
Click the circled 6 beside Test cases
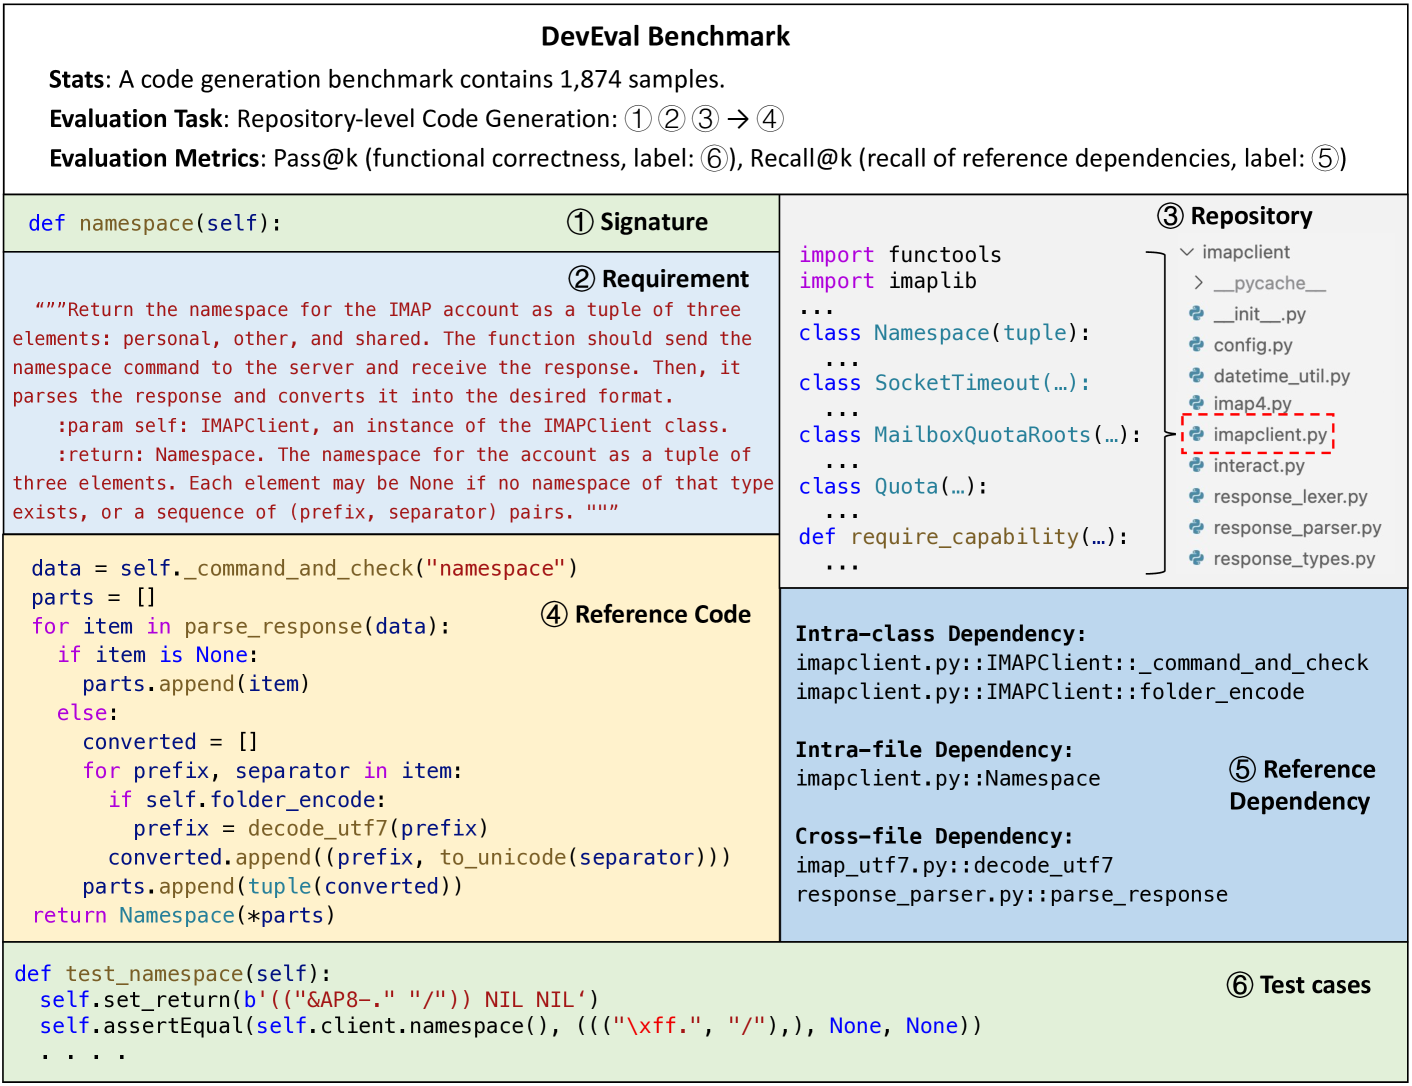1239,985
